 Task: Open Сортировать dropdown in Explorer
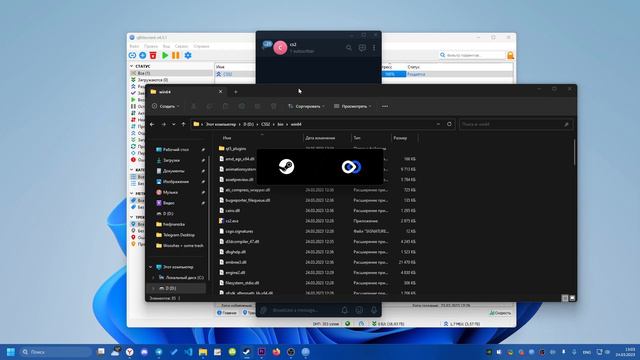pos(306,106)
